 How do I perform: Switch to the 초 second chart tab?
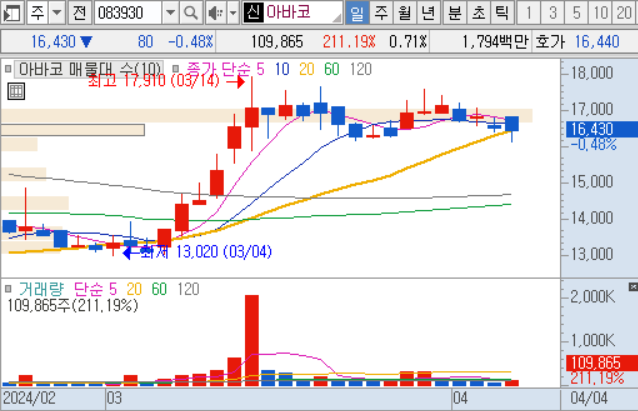tap(478, 13)
